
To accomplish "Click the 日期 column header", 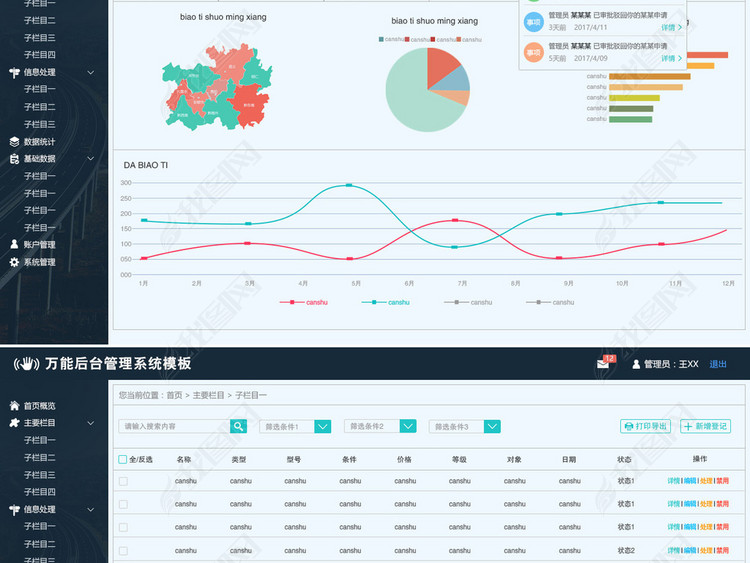I will pos(569,459).
